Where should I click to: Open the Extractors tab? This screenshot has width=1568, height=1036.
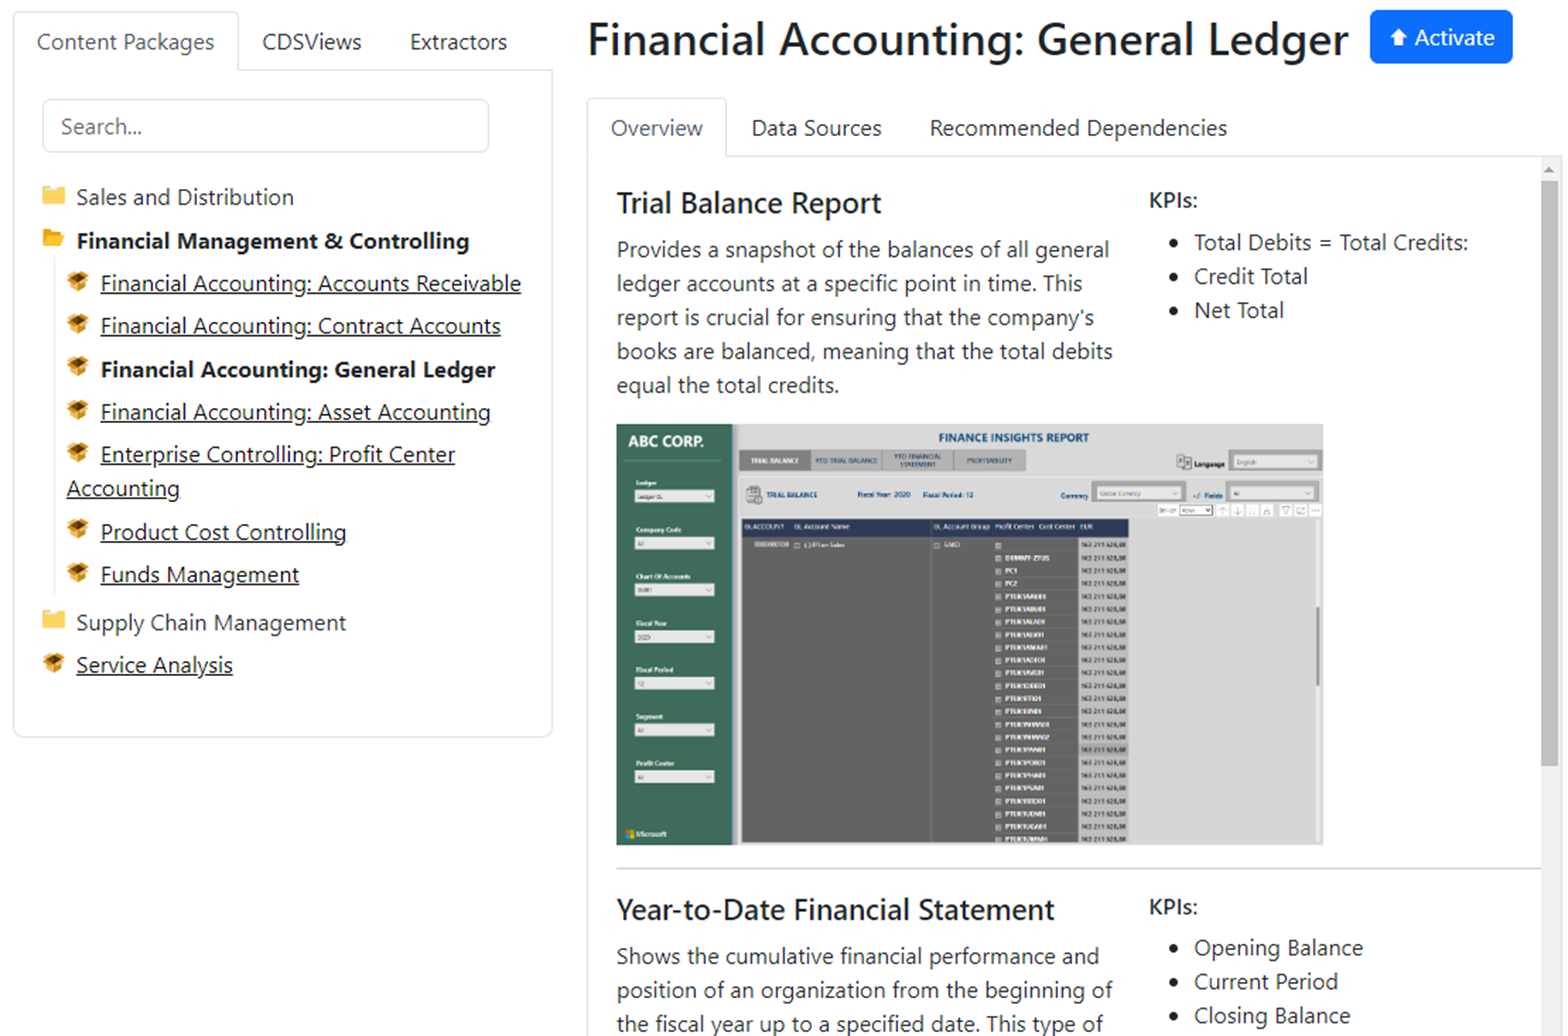point(458,42)
